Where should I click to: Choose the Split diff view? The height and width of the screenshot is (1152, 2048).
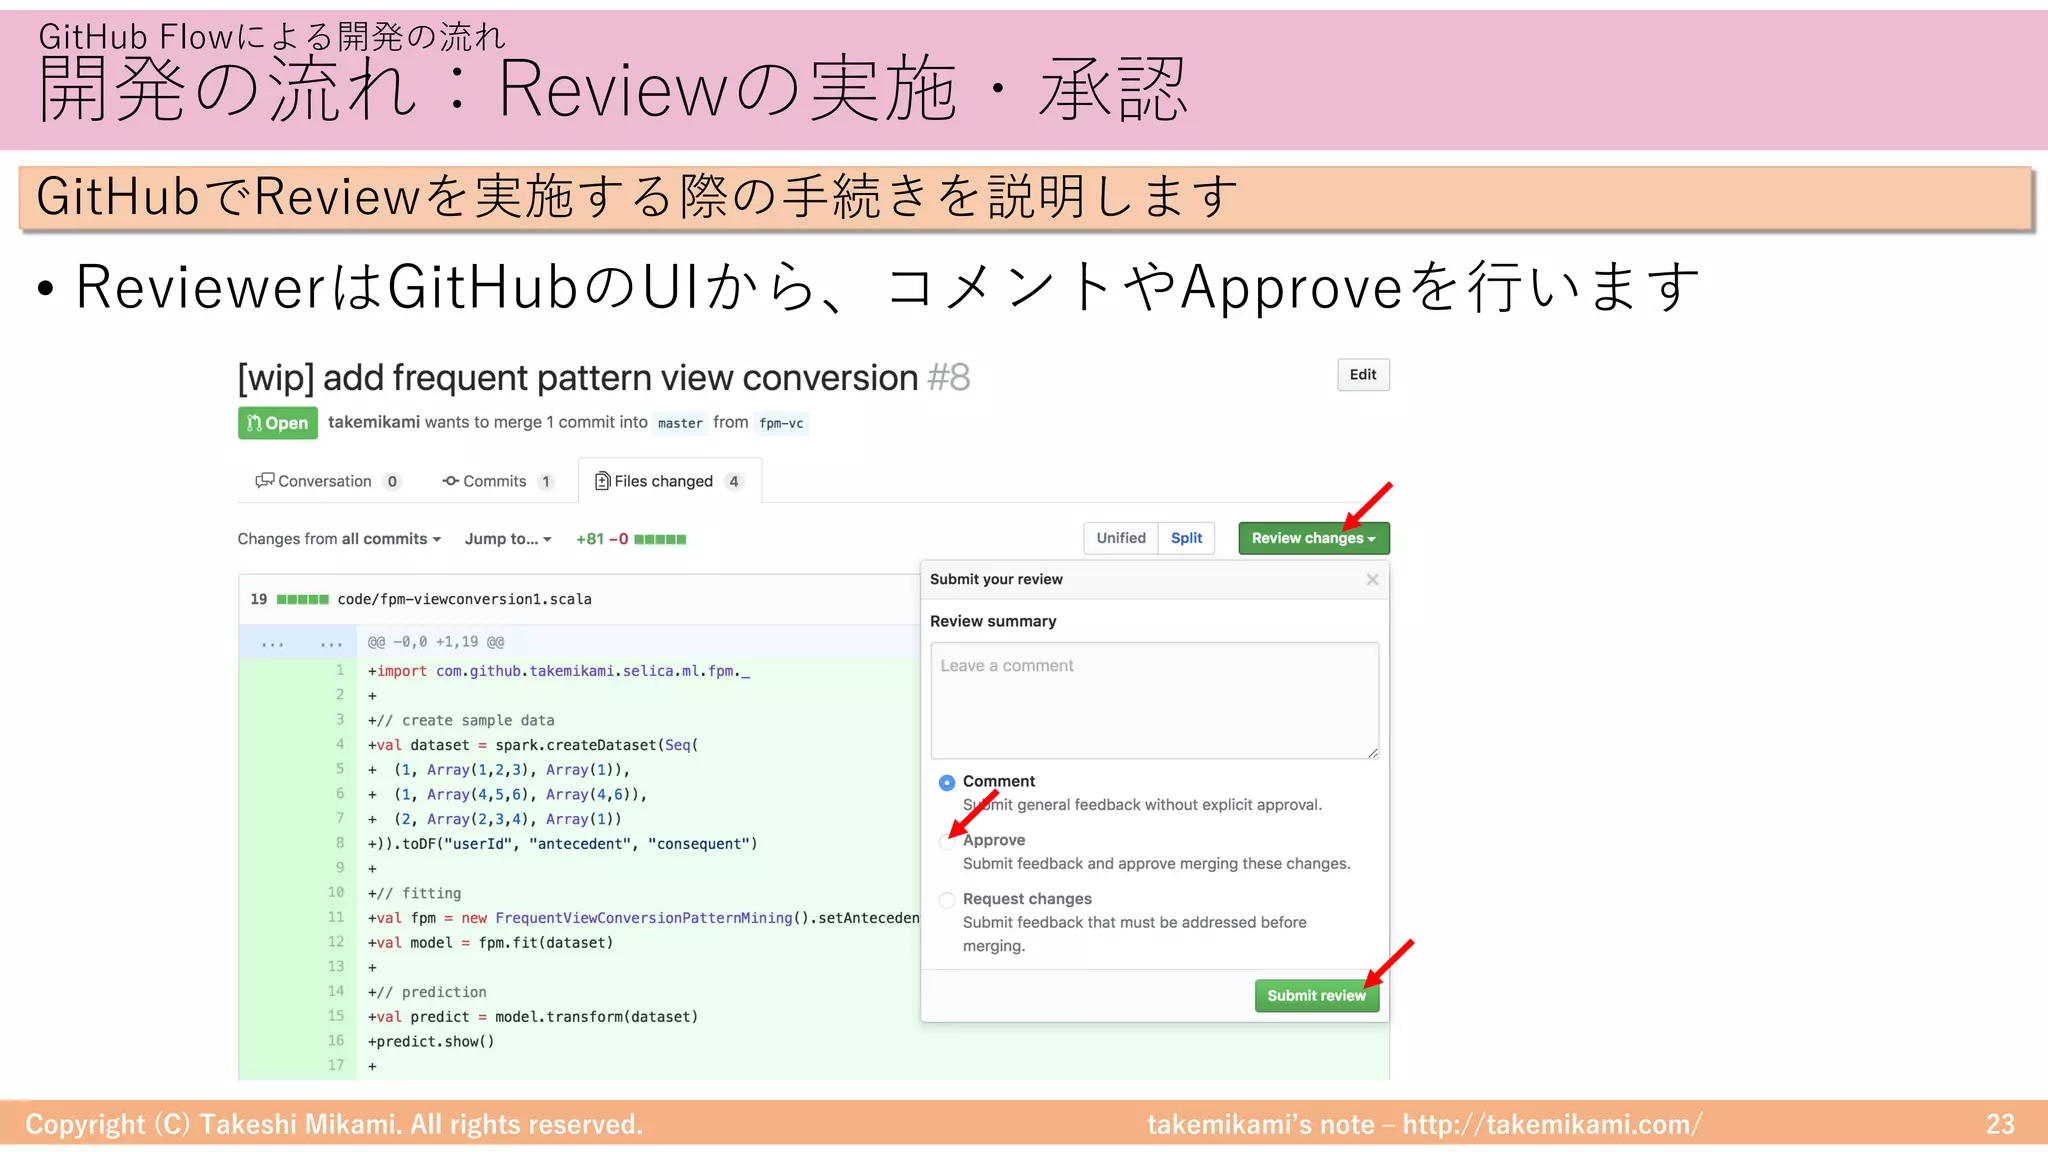click(x=1187, y=538)
